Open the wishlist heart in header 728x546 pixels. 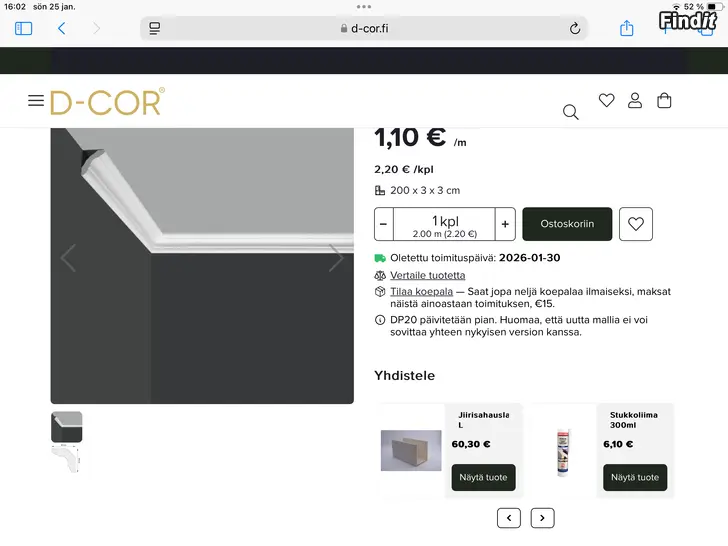coord(606,100)
